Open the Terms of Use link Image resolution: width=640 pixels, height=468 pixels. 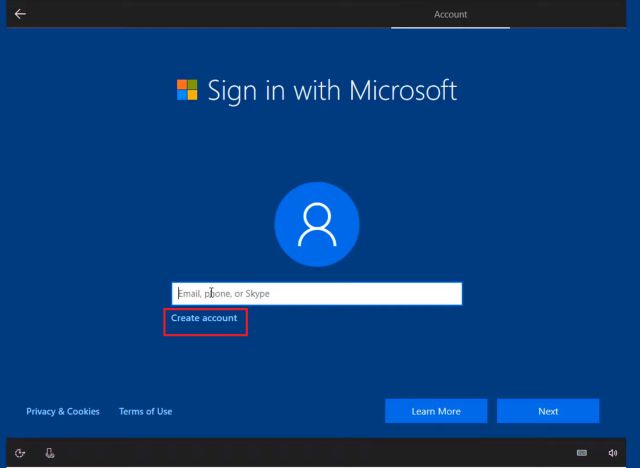[x=145, y=411]
